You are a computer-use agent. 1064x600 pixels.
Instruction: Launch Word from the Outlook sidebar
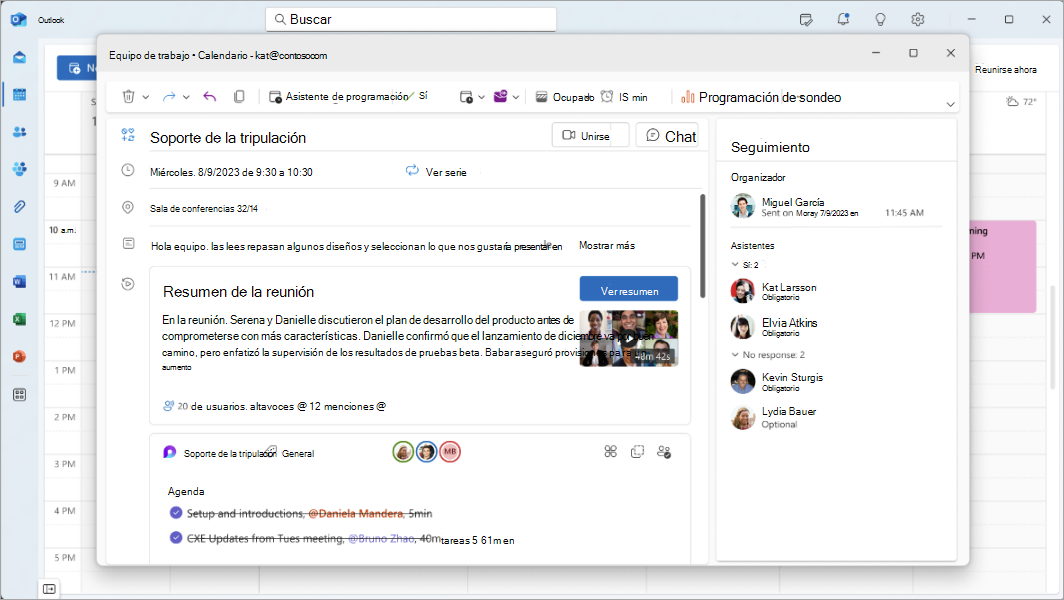click(19, 282)
